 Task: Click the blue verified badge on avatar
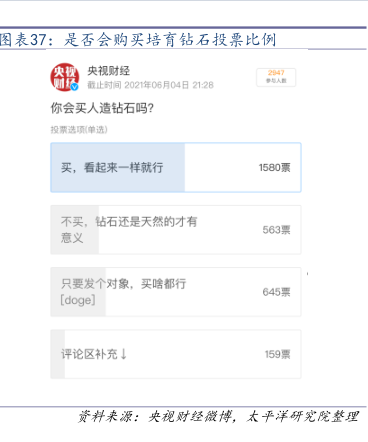(x=75, y=87)
